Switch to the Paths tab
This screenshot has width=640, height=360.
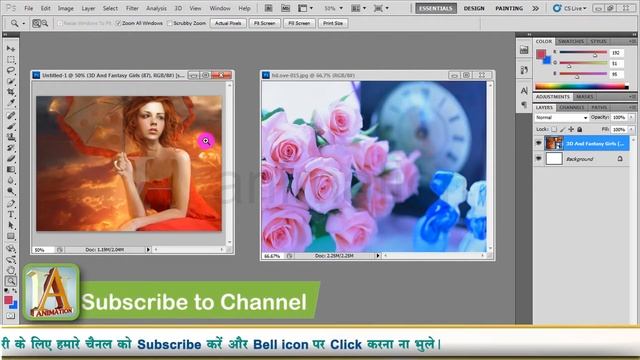pyautogui.click(x=599, y=107)
